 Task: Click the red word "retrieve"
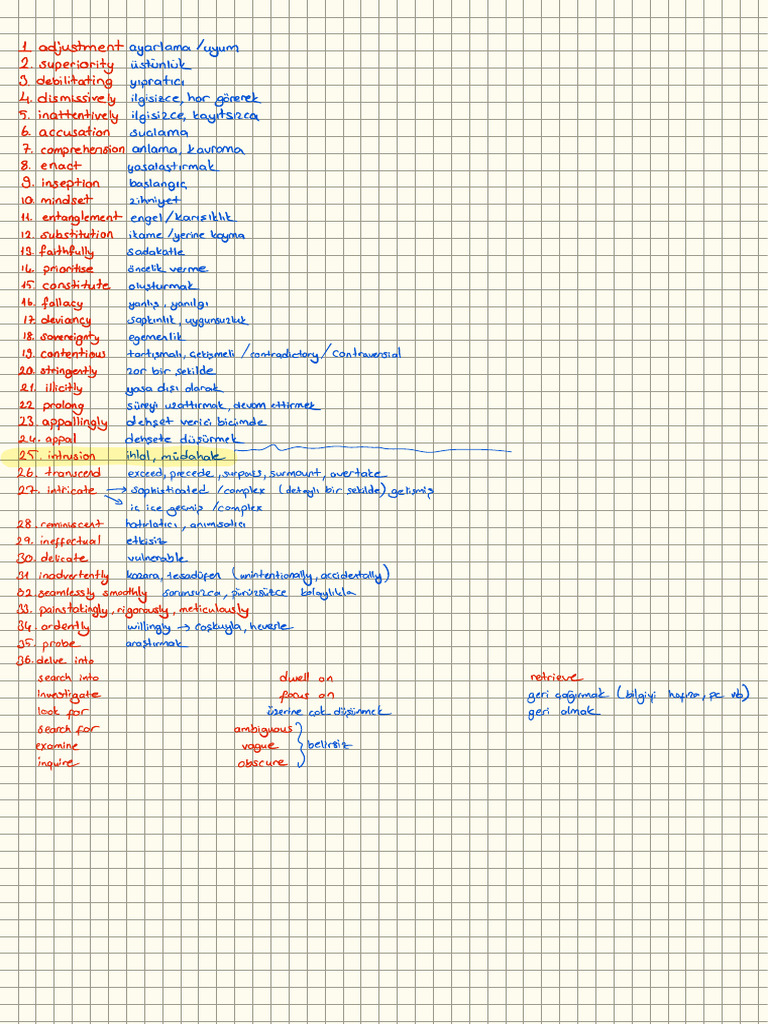(557, 678)
